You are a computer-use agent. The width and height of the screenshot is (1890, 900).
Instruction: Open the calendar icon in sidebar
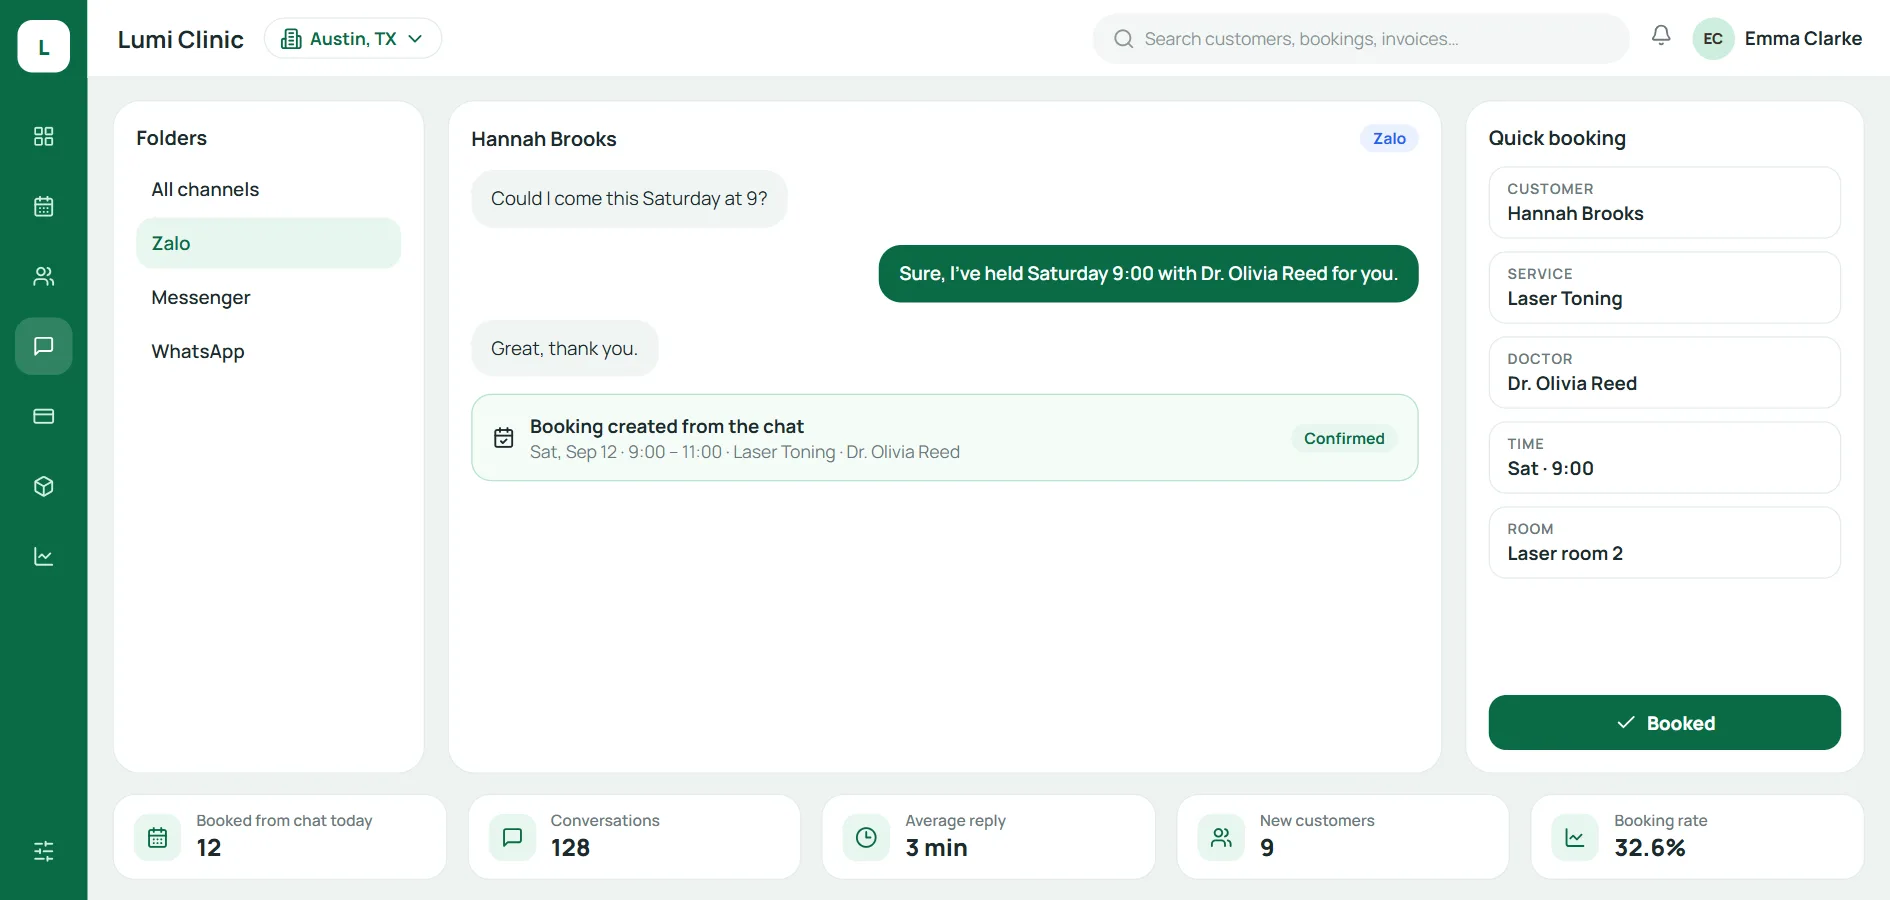[43, 206]
